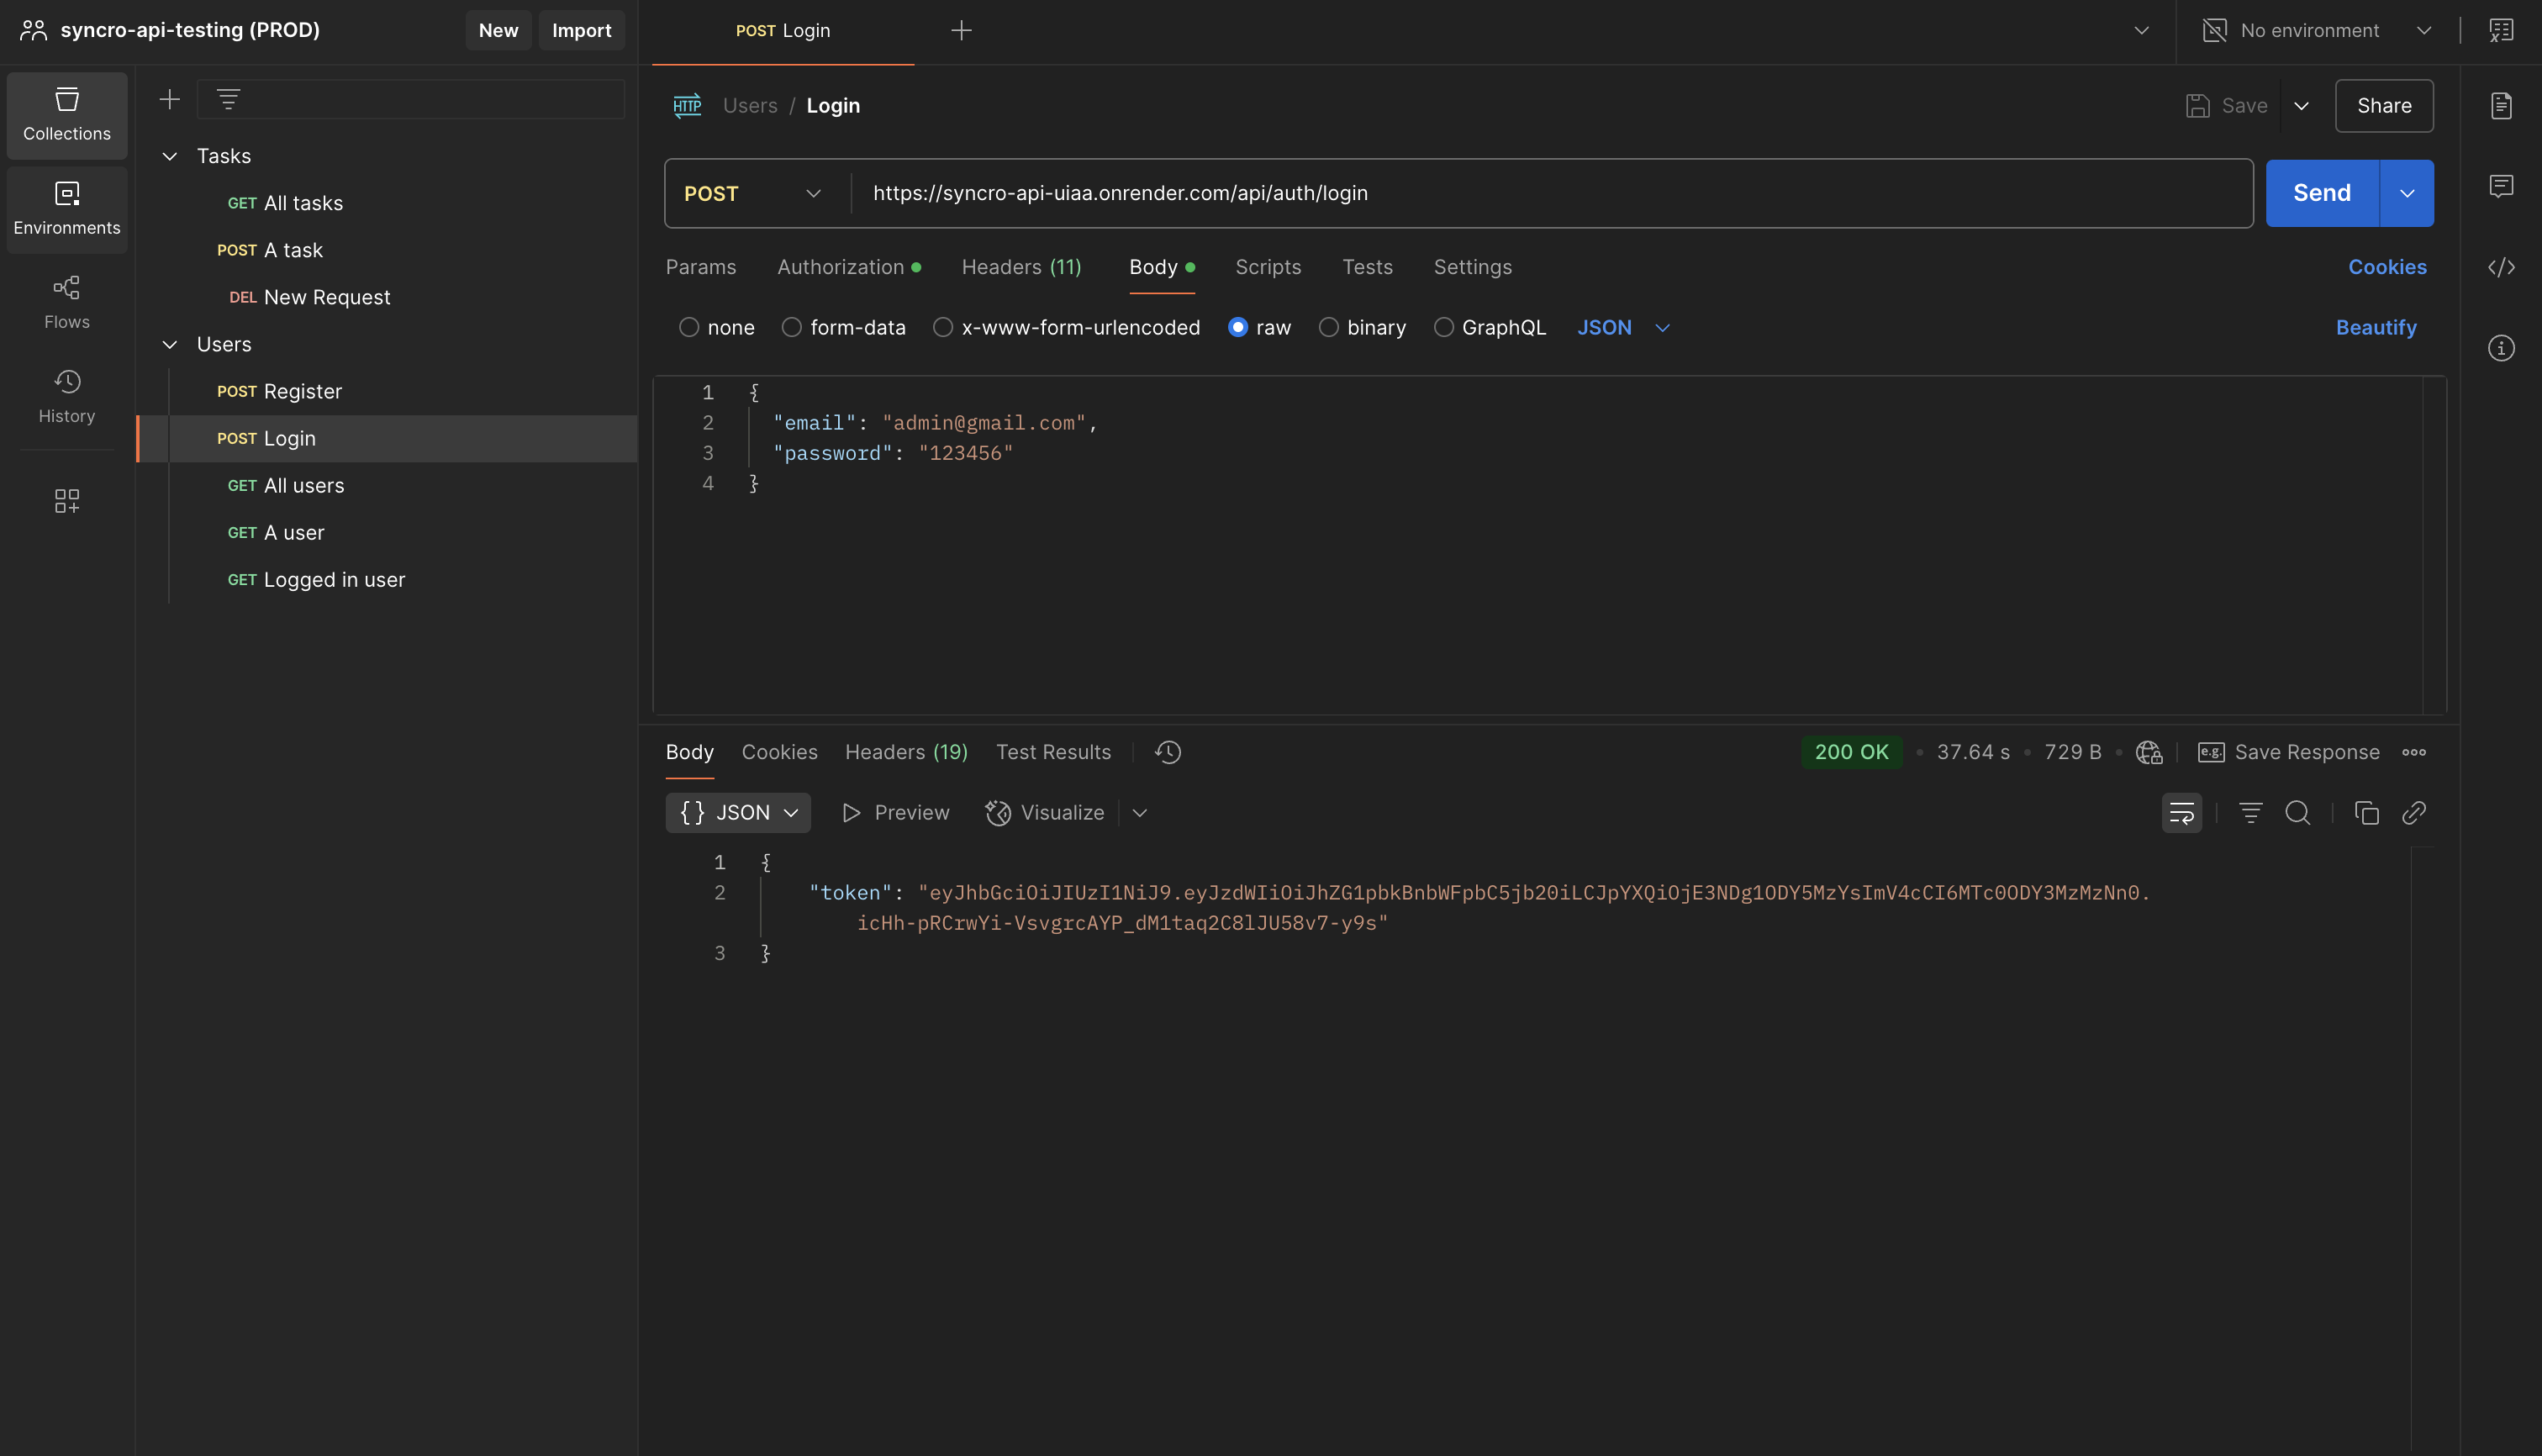This screenshot has height=1456, width=2542.
Task: Select the none body radio button
Action: point(689,327)
